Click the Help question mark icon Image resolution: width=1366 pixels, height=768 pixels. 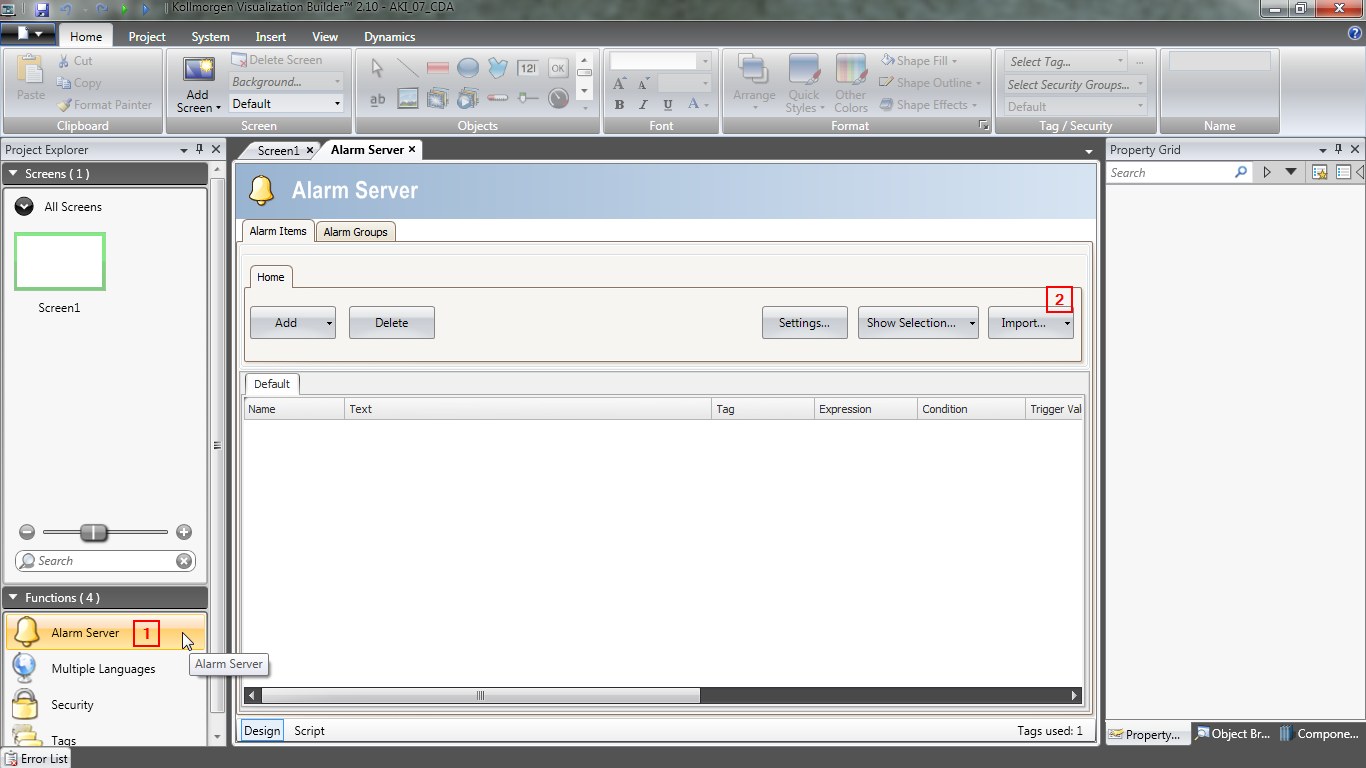[1355, 33]
